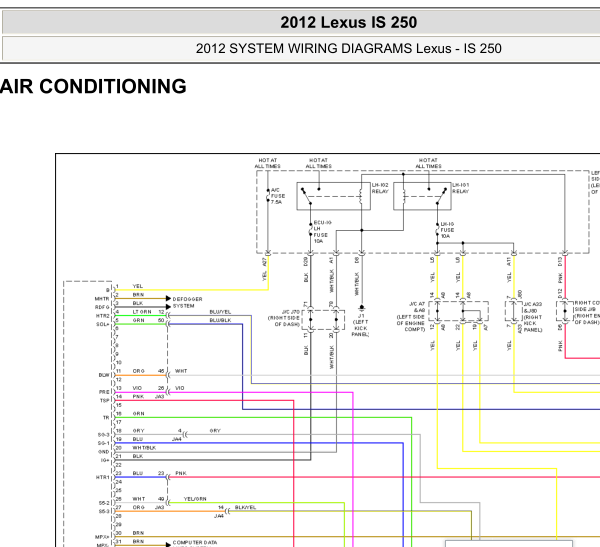Select the "BLU/YEL" wire color label
The image size is (600, 547).
(x=220, y=312)
